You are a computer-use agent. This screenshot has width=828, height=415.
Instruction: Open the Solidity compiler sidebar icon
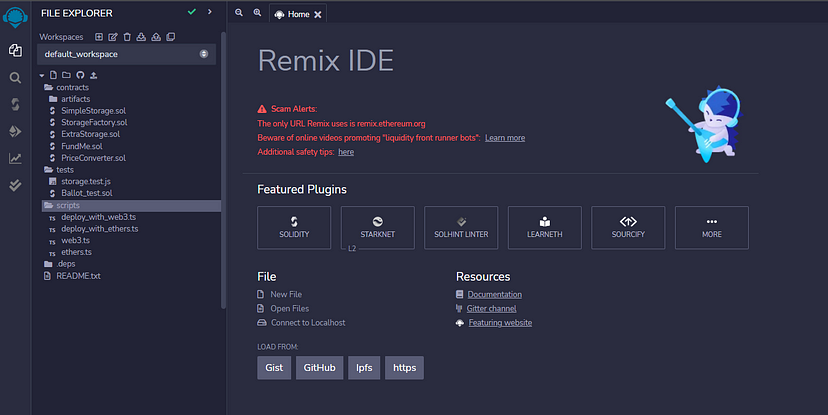coord(15,104)
